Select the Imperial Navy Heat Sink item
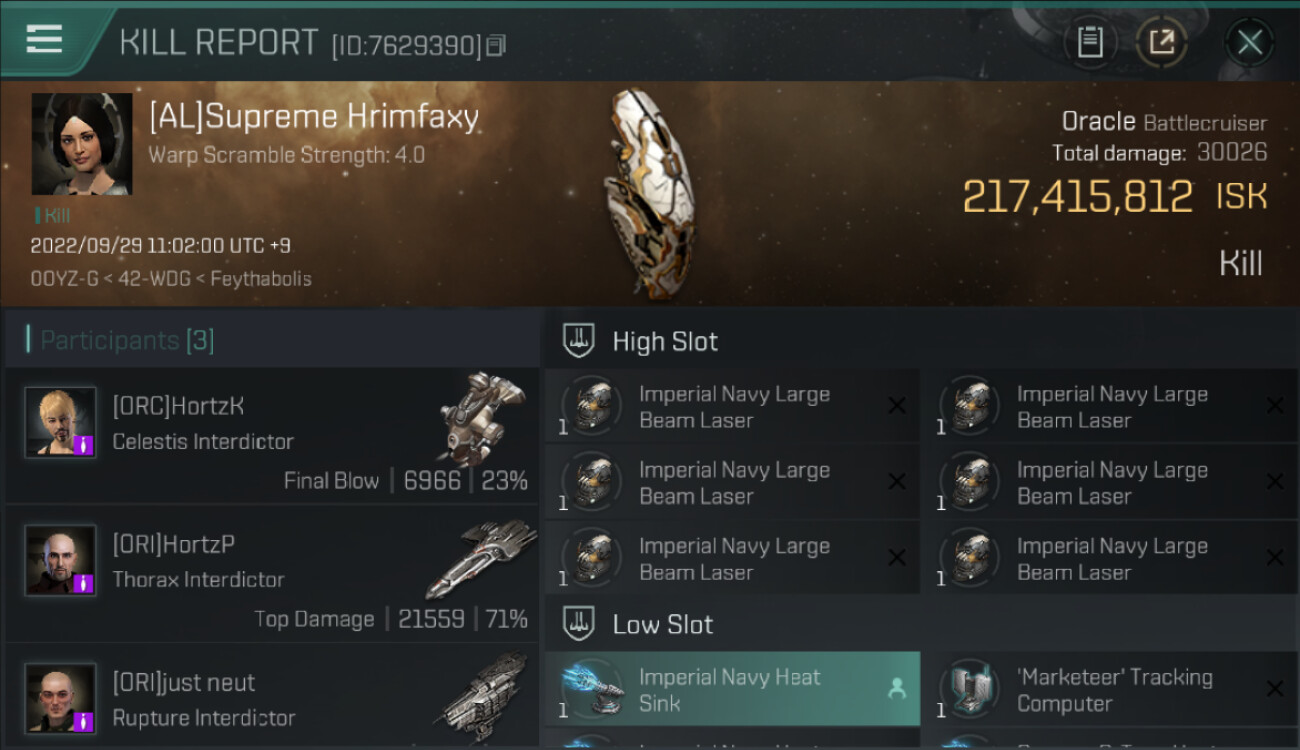The height and width of the screenshot is (750, 1300). click(x=729, y=689)
